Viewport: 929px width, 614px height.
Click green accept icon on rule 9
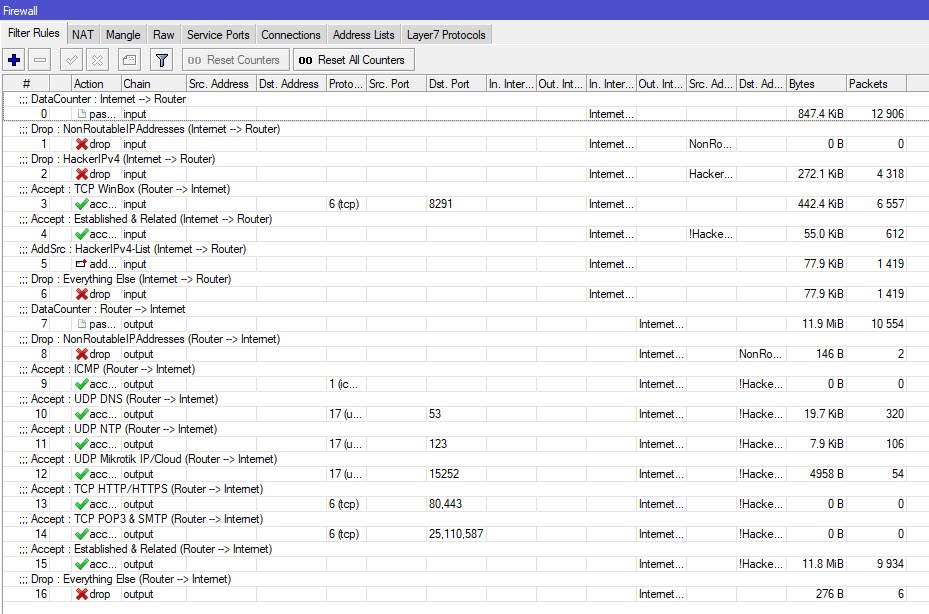point(82,384)
